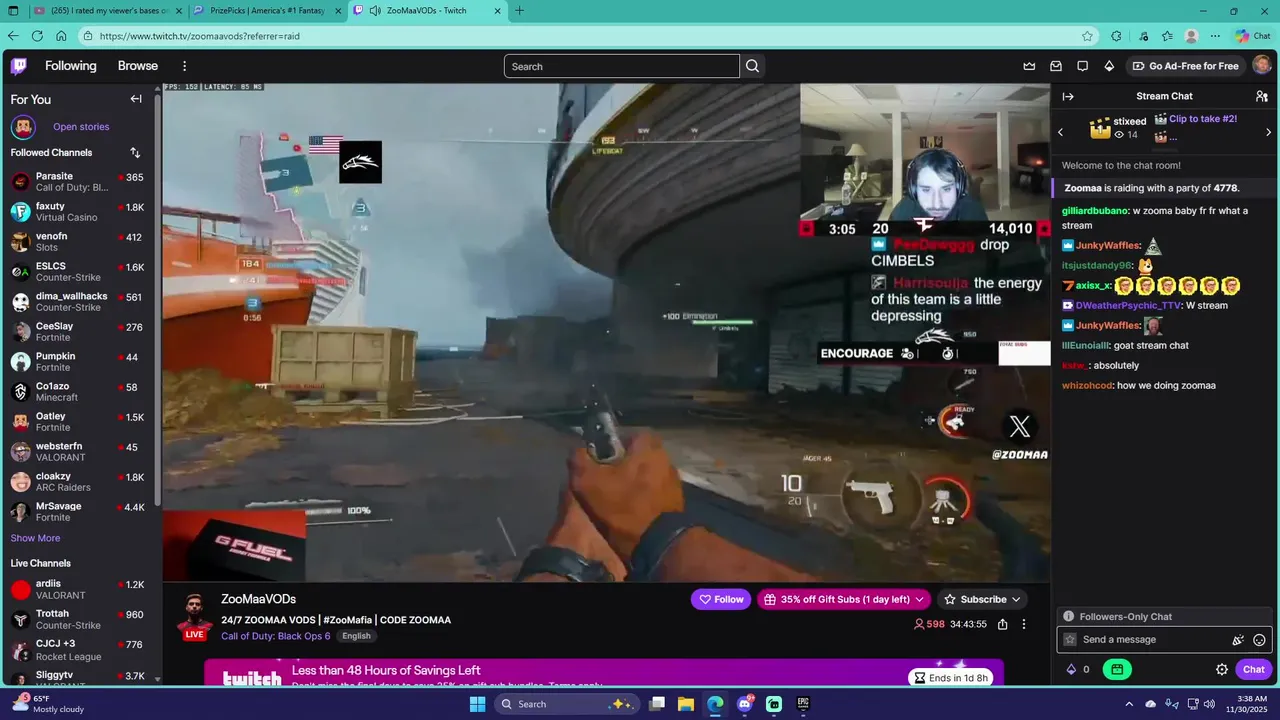Screen dimensions: 1280x720
Task: Click gilliardbubano username in chat
Action: coord(1095,211)
